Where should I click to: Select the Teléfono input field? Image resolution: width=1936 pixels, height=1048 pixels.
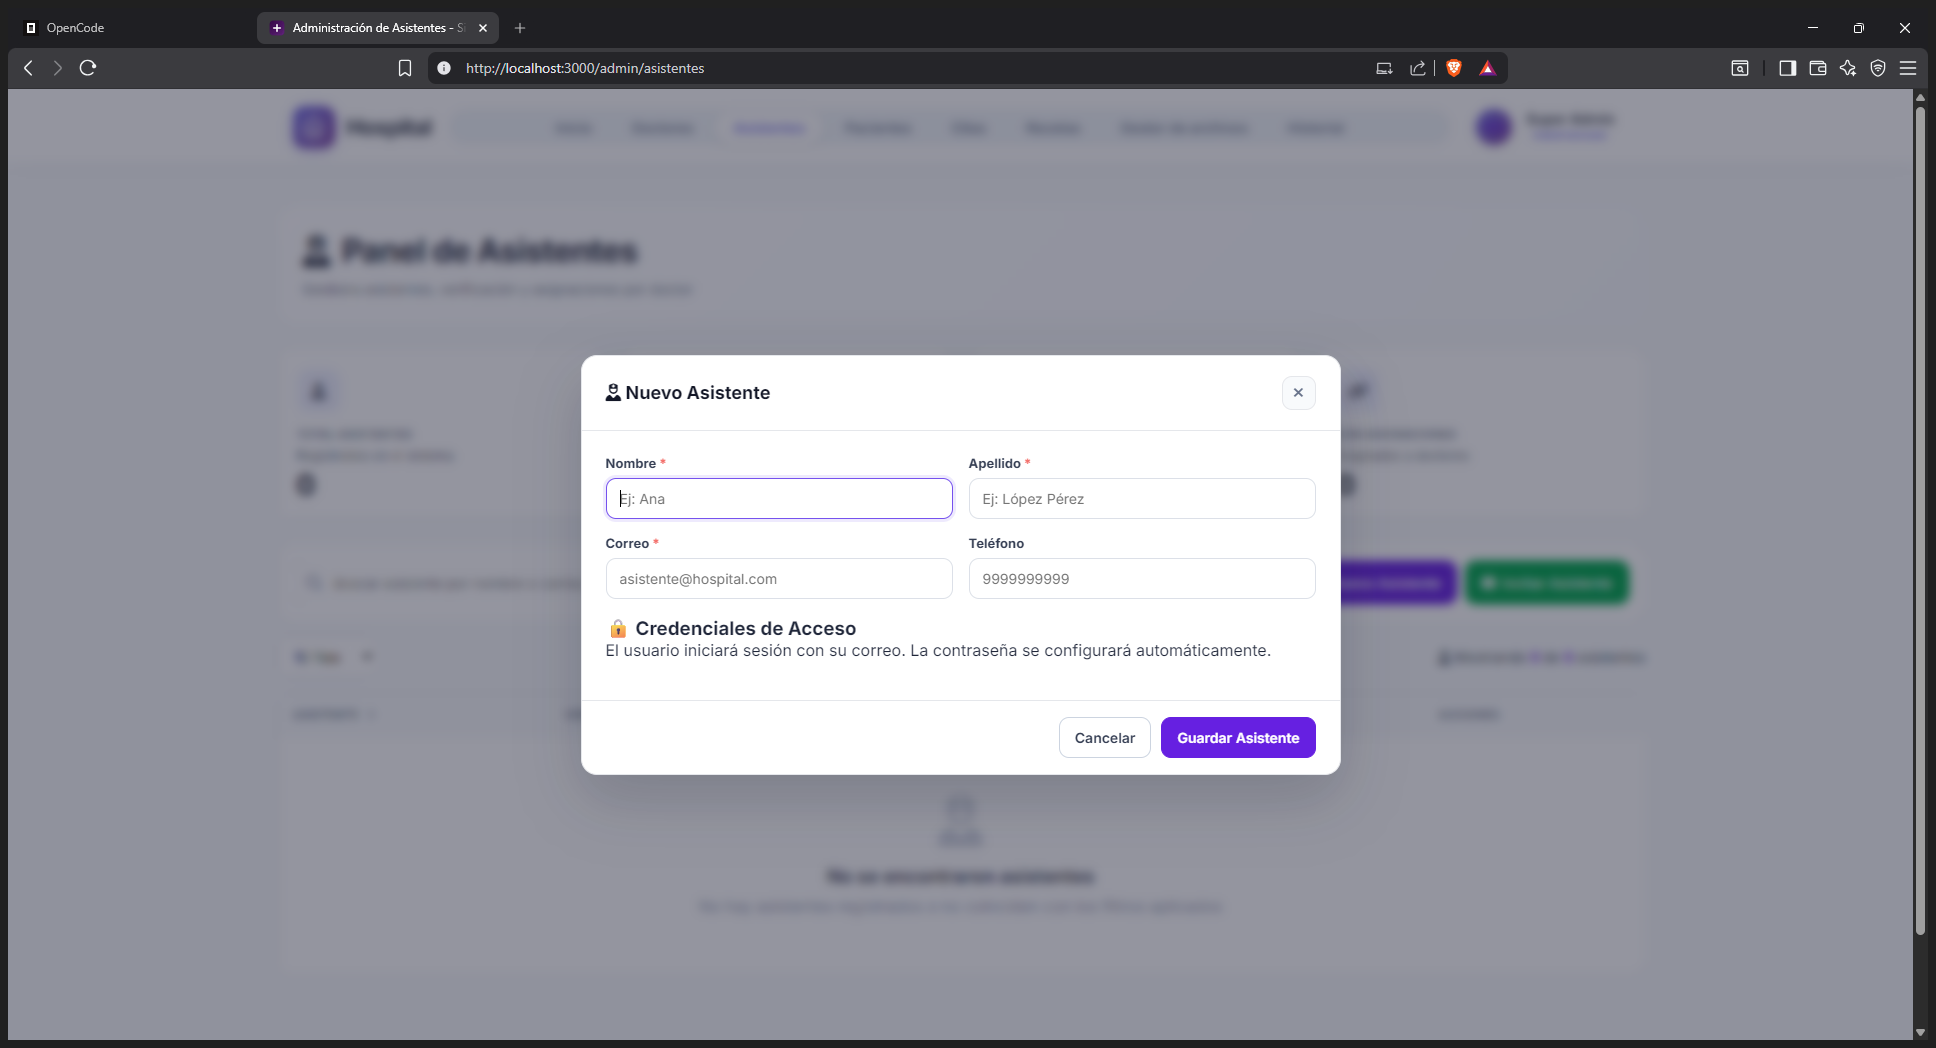[x=1142, y=579]
